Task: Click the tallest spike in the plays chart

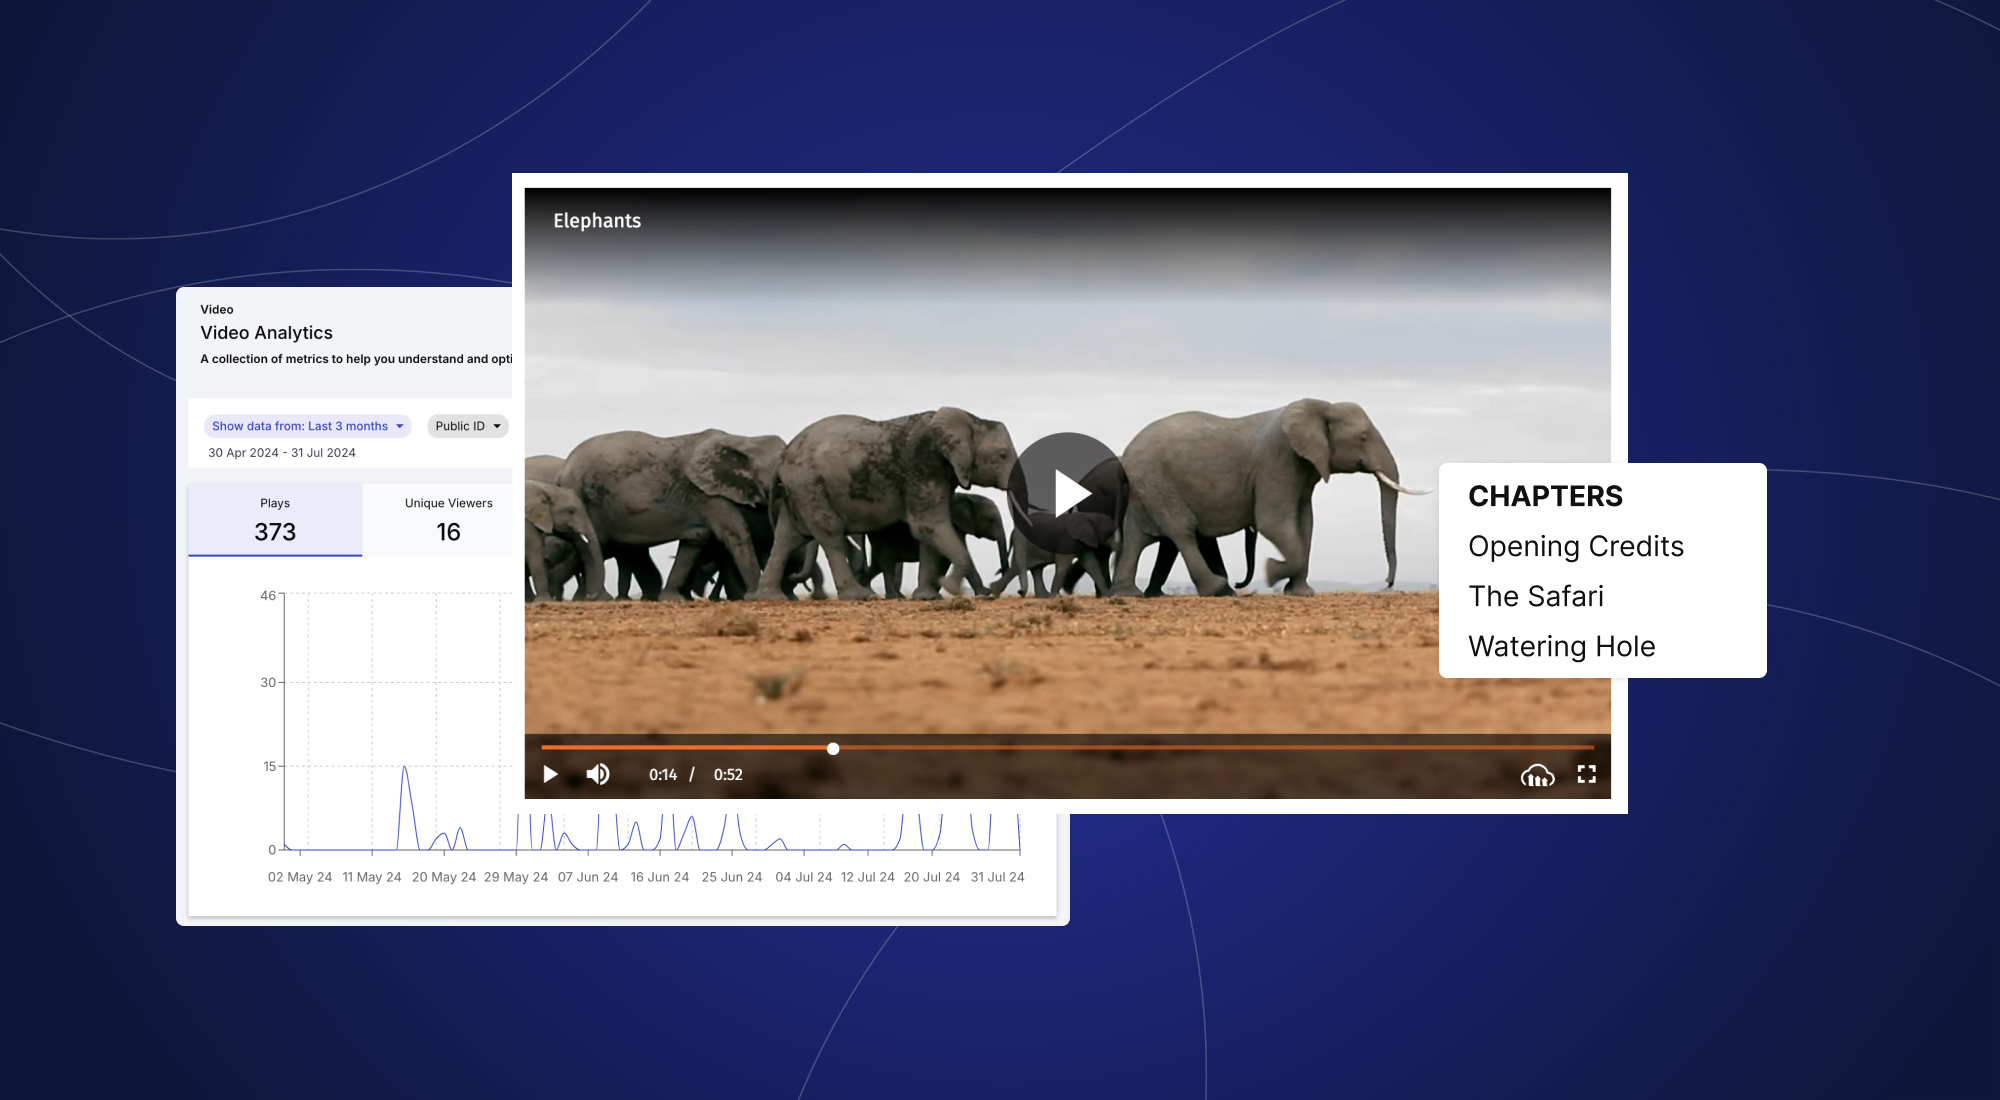Action: click(x=405, y=766)
